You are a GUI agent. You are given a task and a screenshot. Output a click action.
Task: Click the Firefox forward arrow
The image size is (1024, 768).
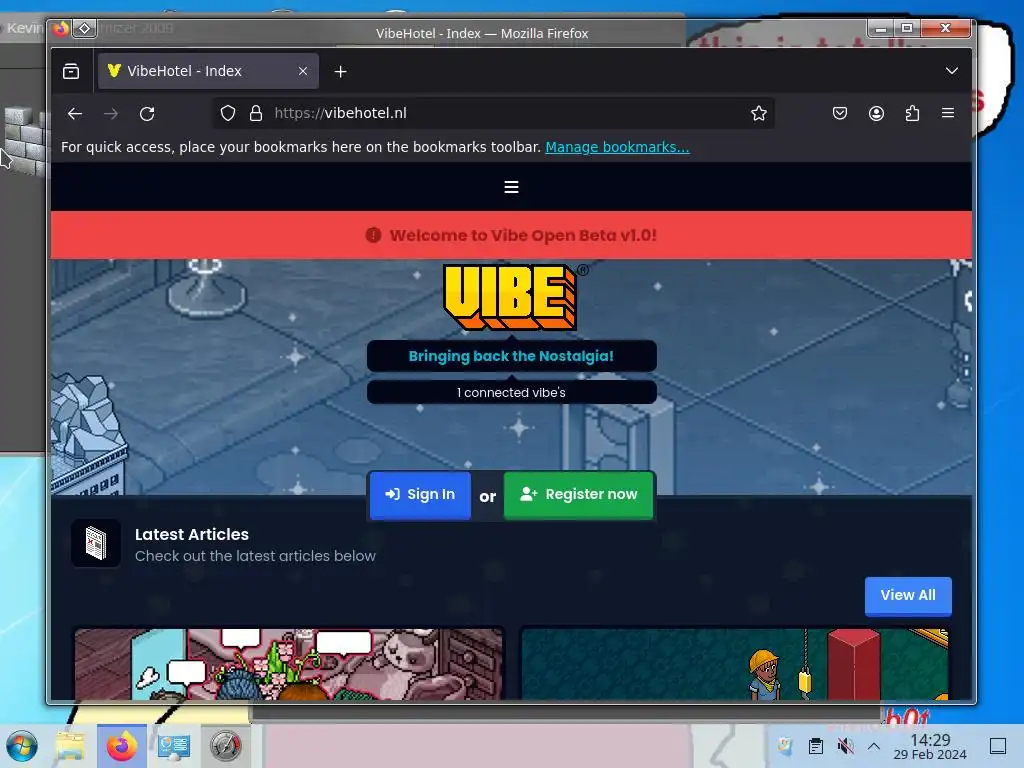(111, 114)
